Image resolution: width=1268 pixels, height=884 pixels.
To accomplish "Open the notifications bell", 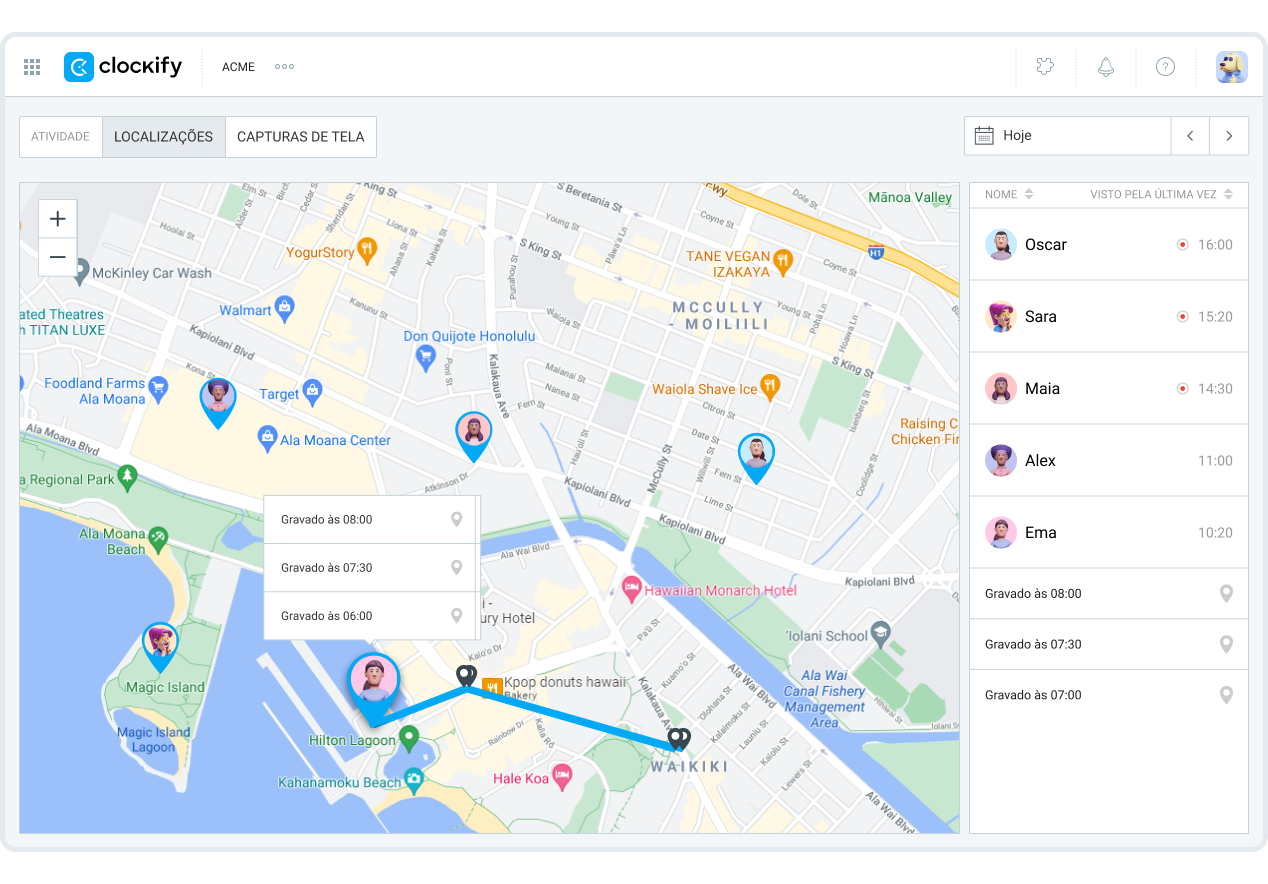I will 1105,67.
